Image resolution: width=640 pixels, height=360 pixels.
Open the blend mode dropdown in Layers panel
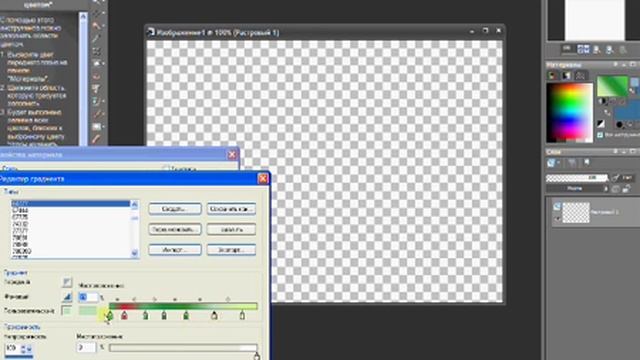577,189
